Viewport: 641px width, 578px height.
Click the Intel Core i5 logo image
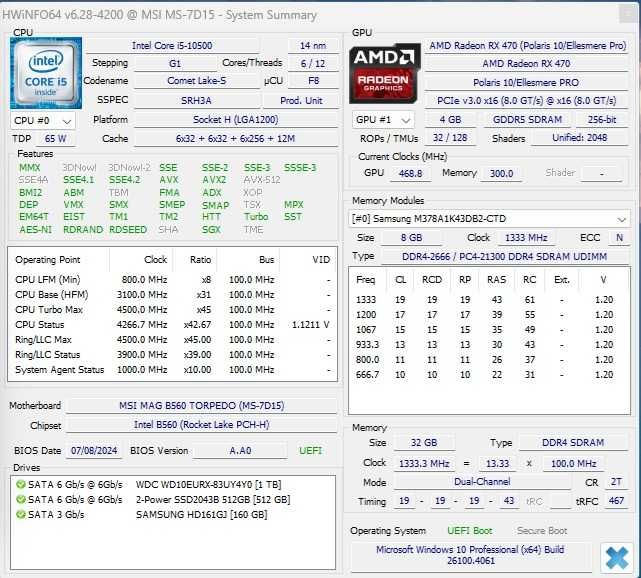click(x=46, y=73)
